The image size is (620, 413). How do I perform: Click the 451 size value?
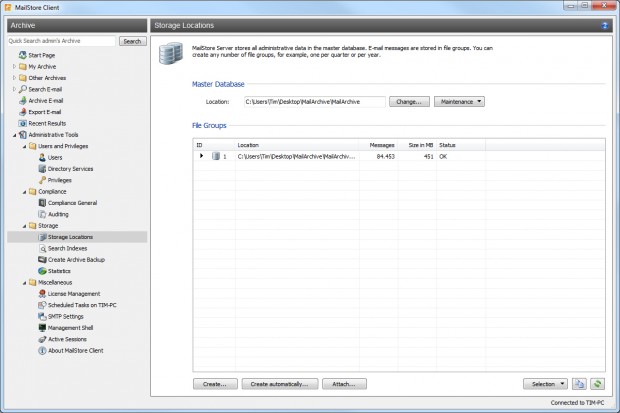pyautogui.click(x=429, y=156)
